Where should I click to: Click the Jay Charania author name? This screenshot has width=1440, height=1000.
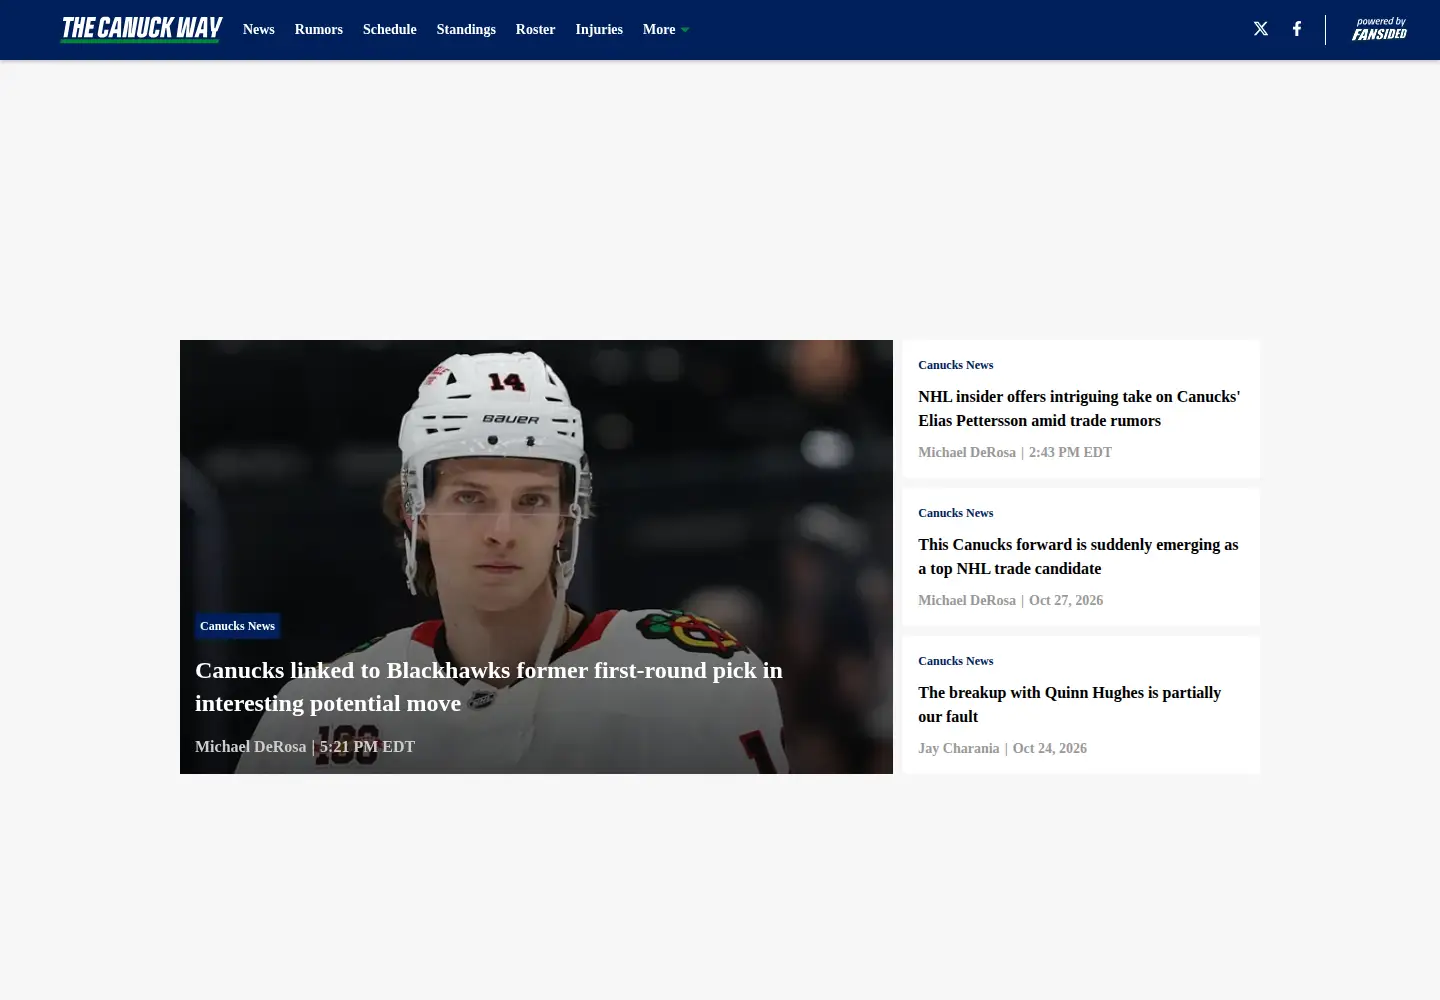959,748
